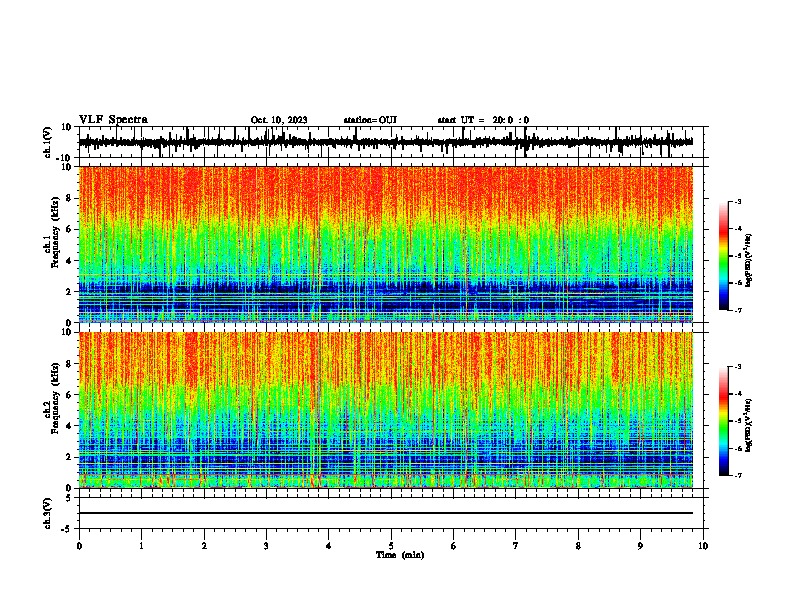Click the ch.1 spectrogram plot

pos(386,244)
